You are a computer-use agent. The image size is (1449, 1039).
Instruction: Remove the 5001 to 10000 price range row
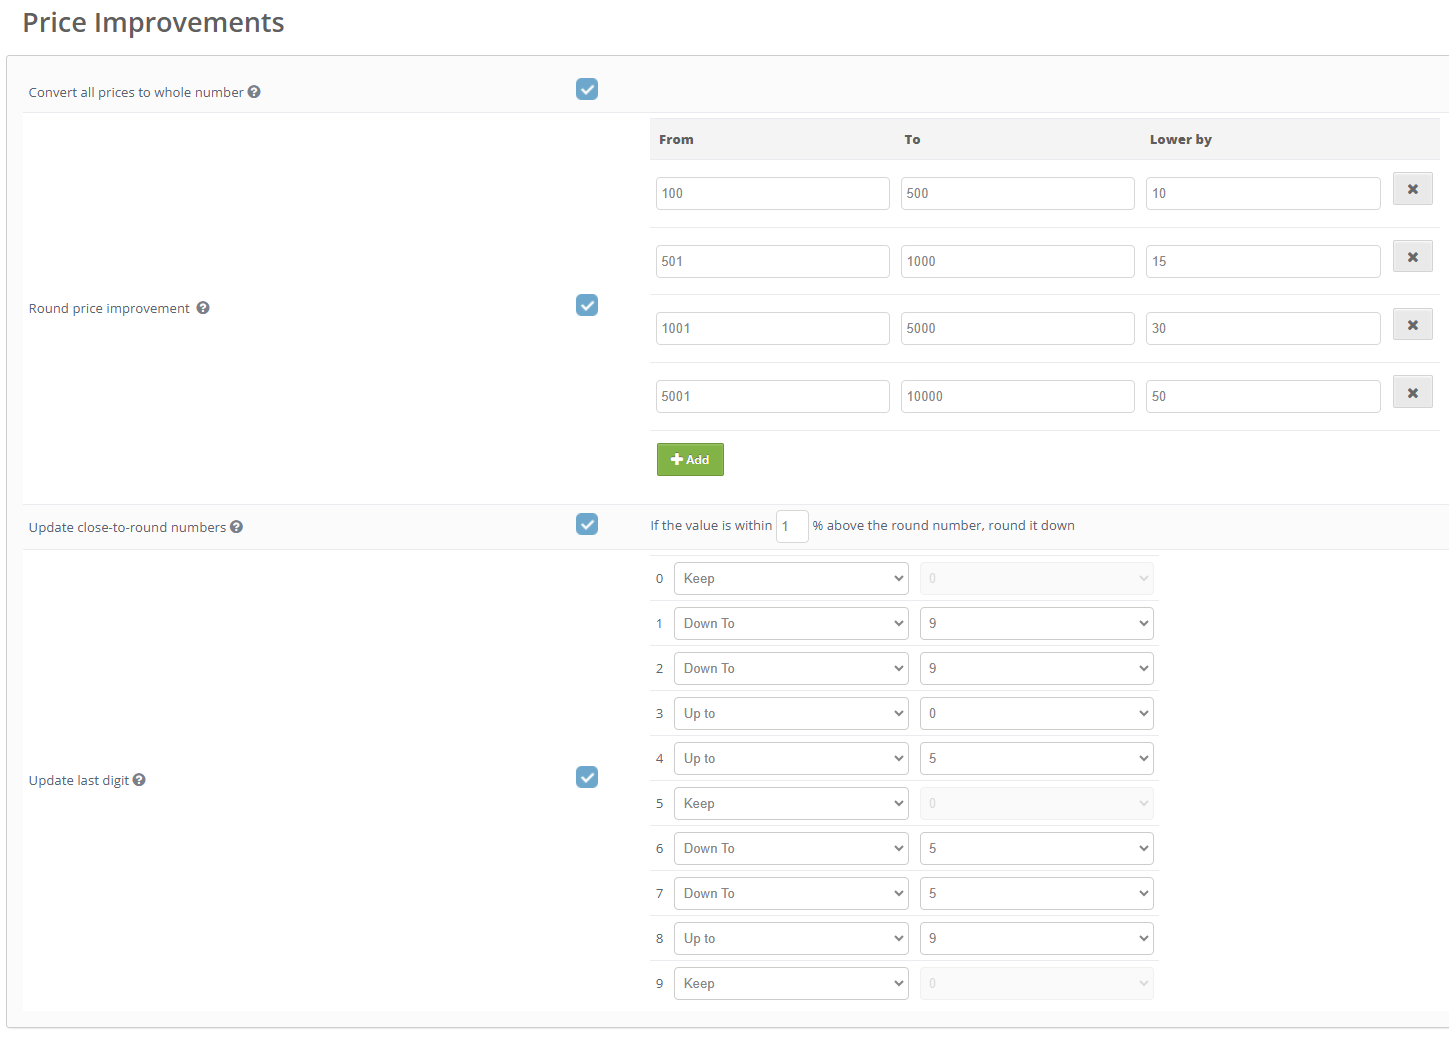[x=1412, y=392]
